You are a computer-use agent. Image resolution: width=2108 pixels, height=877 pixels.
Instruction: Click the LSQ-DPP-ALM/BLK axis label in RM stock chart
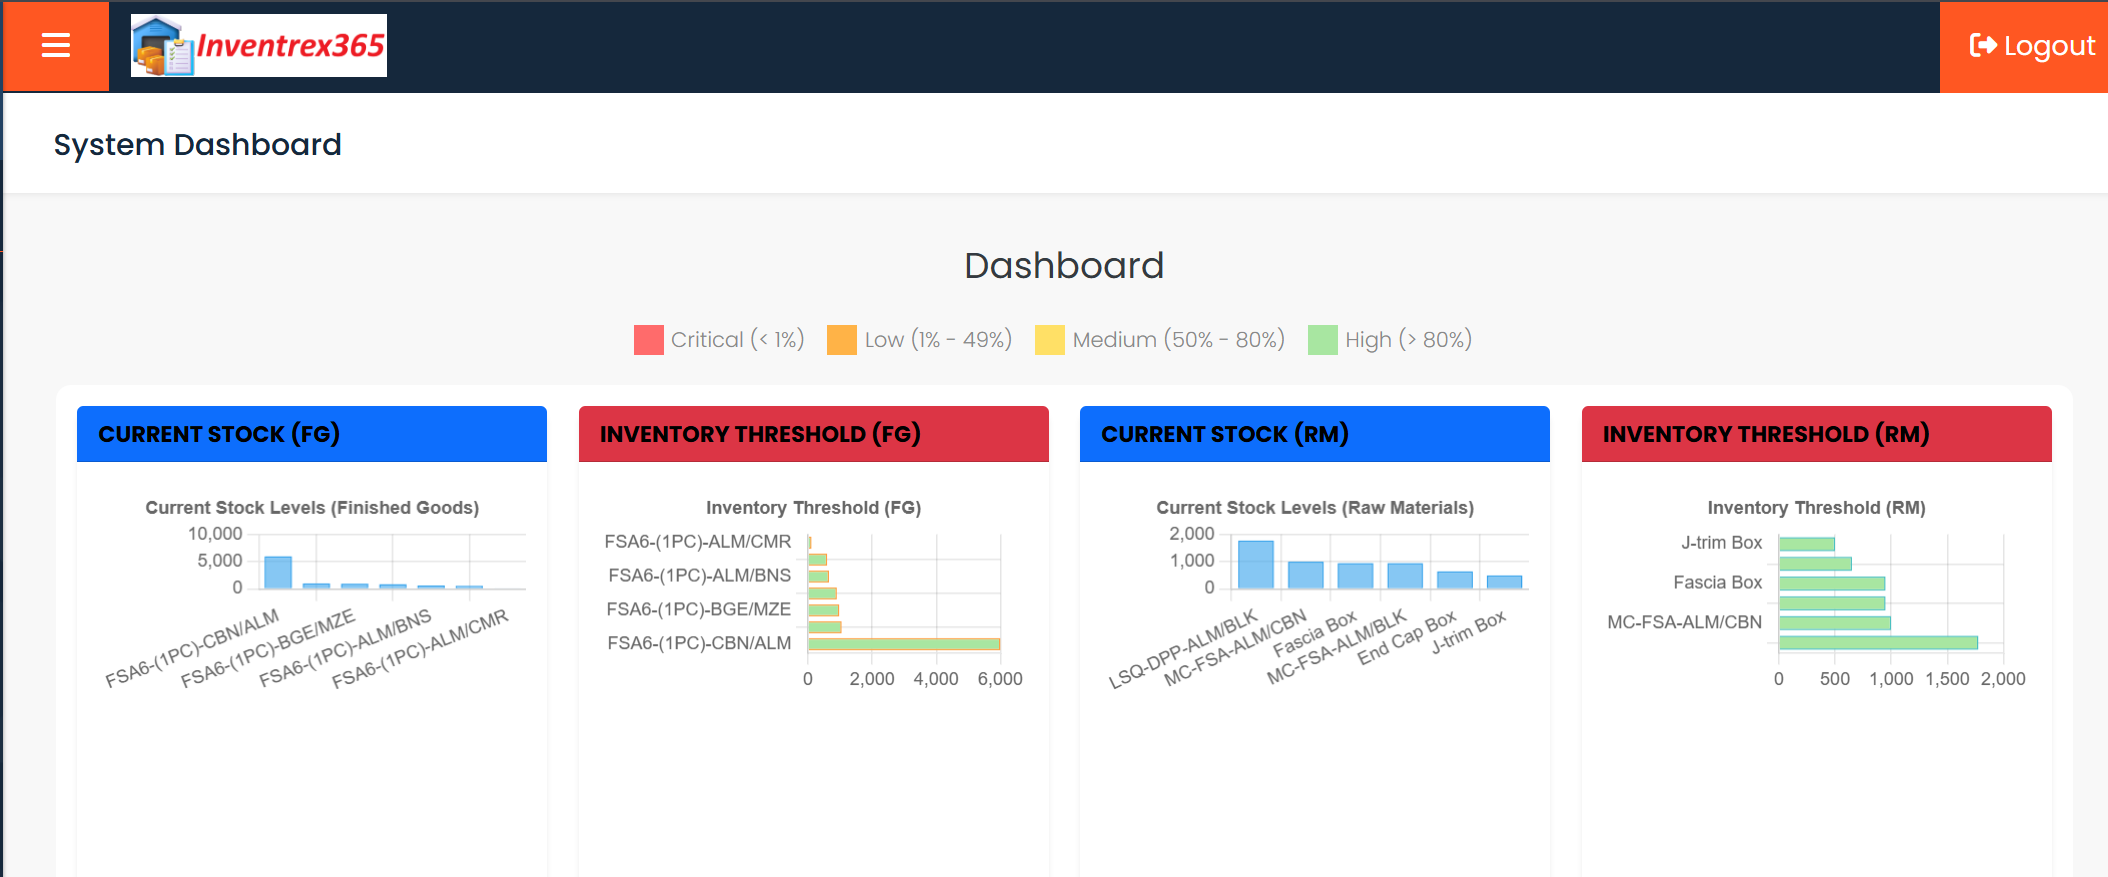pyautogui.click(x=1183, y=649)
